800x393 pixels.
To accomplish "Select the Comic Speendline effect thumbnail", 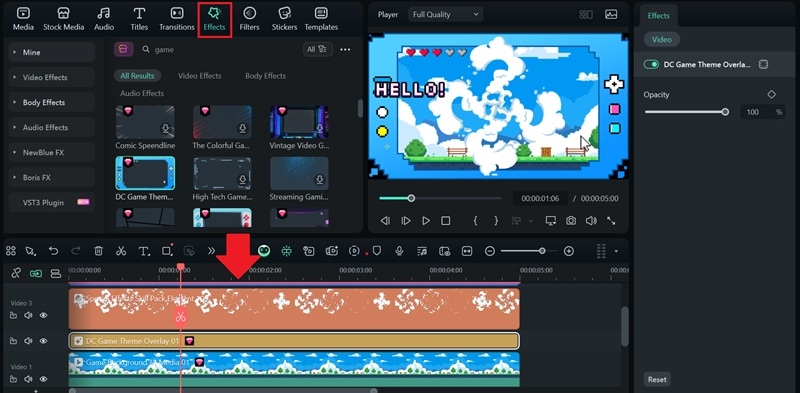I will coord(145,122).
